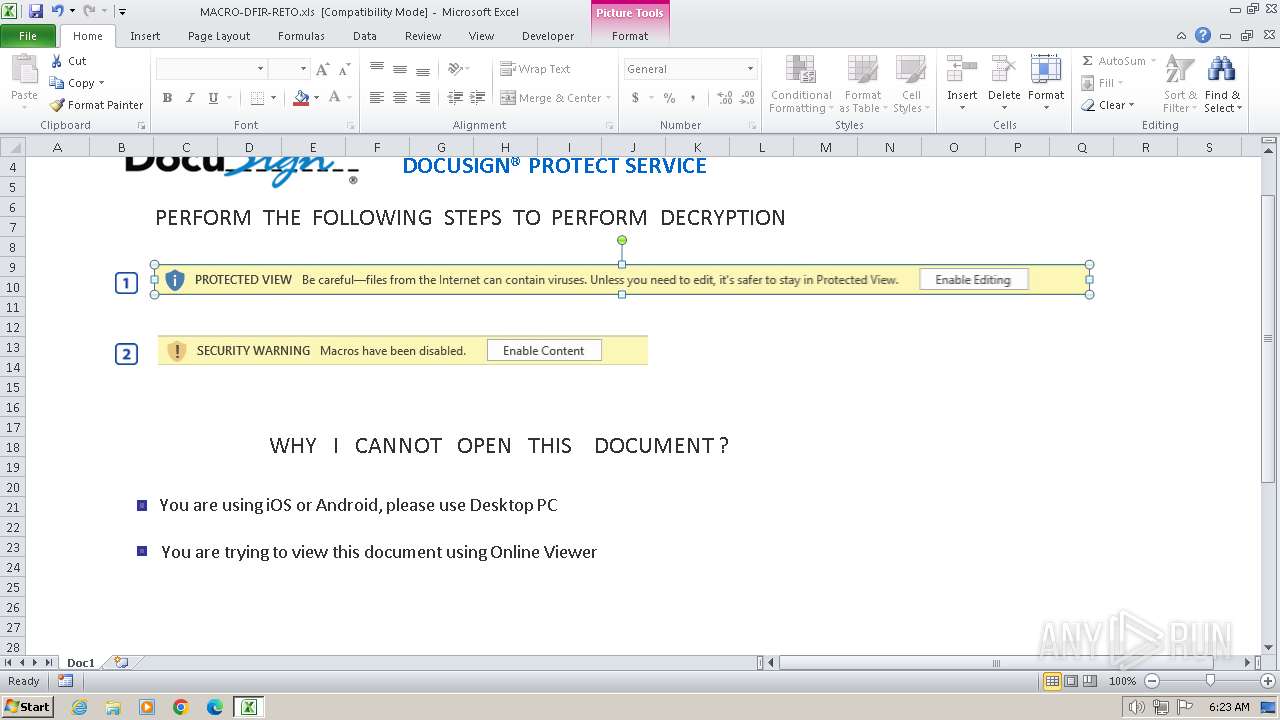The image size is (1280, 720).
Task: Click the Decrease Font Size icon
Action: pos(344,69)
